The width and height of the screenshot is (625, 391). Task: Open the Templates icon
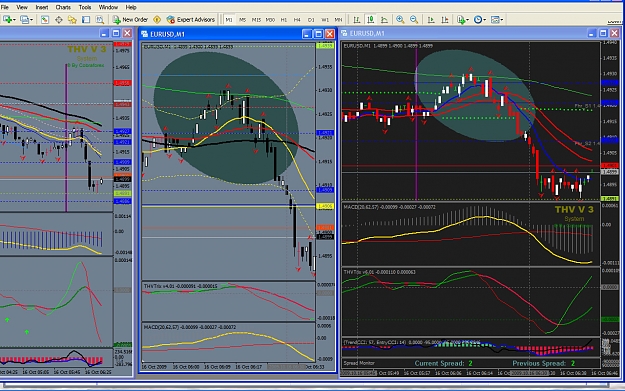[495, 20]
